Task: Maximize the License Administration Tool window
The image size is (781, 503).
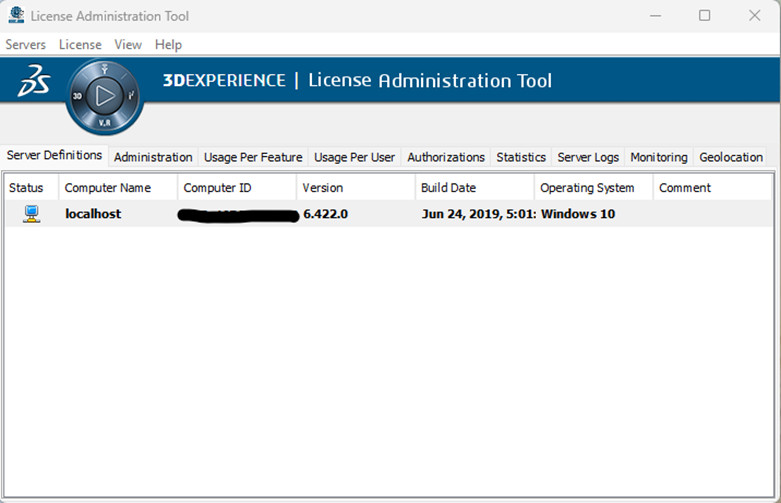Action: (x=704, y=16)
